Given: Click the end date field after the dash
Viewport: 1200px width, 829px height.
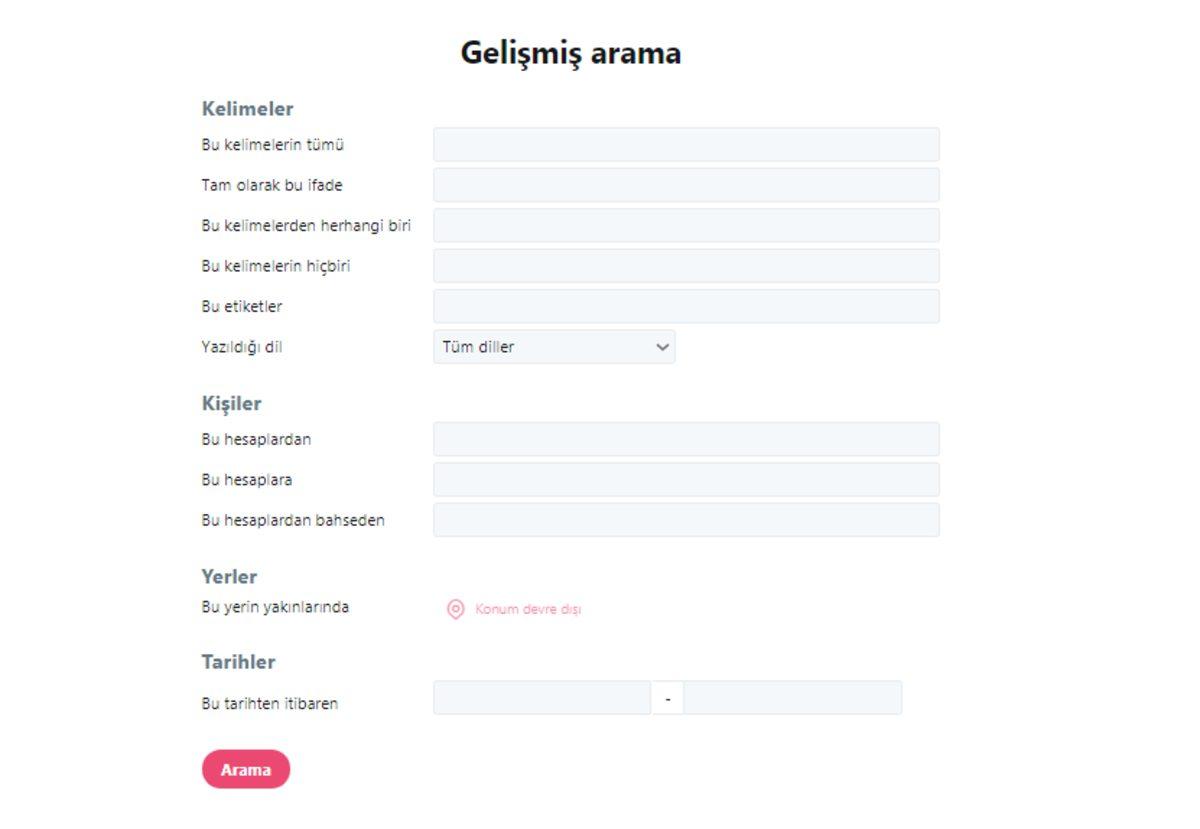Looking at the screenshot, I should [793, 697].
